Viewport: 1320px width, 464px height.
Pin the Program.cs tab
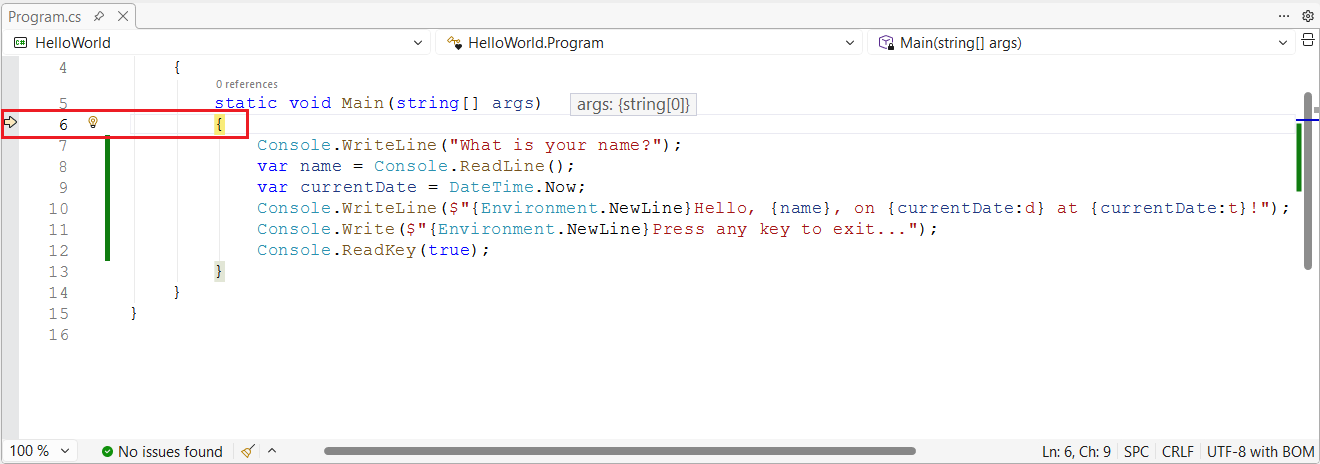[98, 16]
